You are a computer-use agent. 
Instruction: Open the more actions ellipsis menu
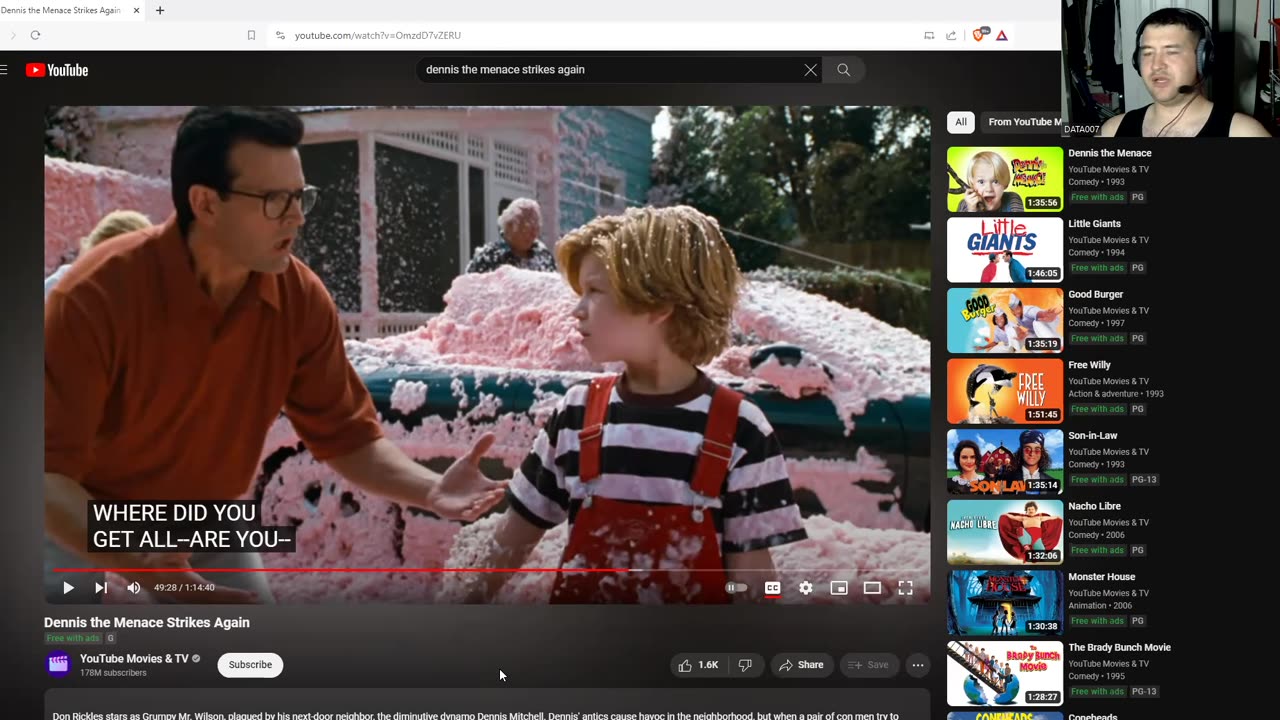click(918, 665)
